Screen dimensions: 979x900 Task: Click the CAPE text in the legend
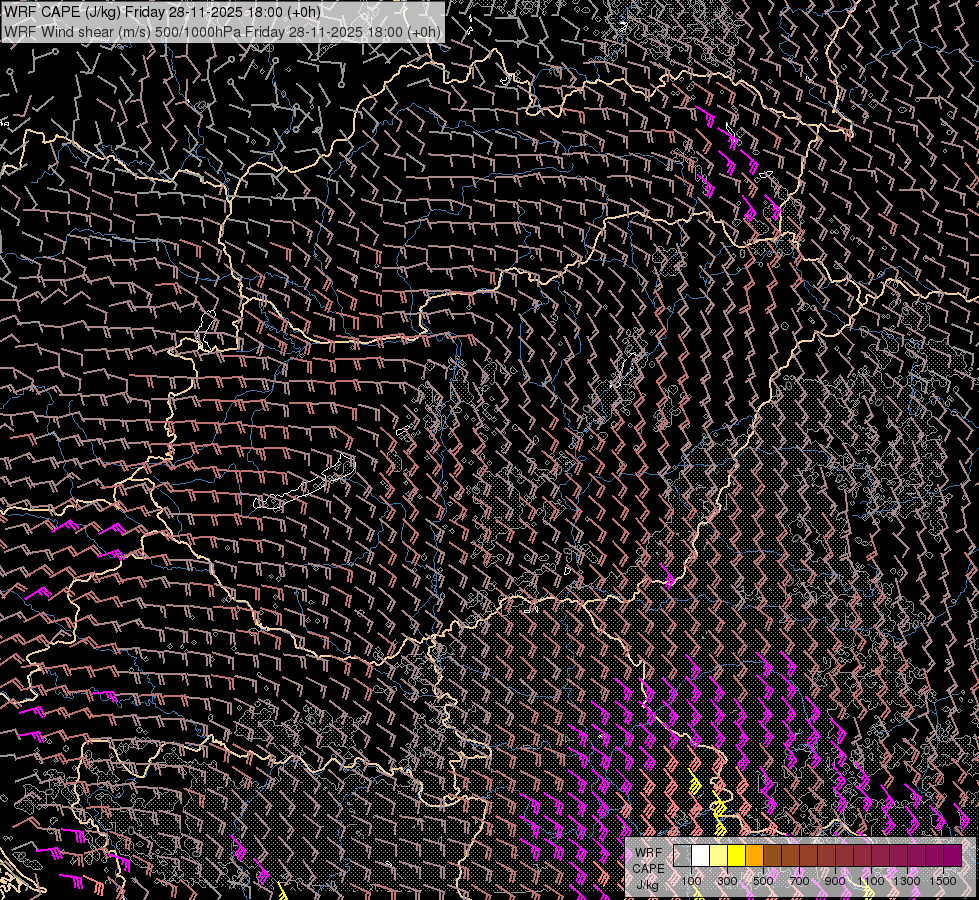[647, 869]
